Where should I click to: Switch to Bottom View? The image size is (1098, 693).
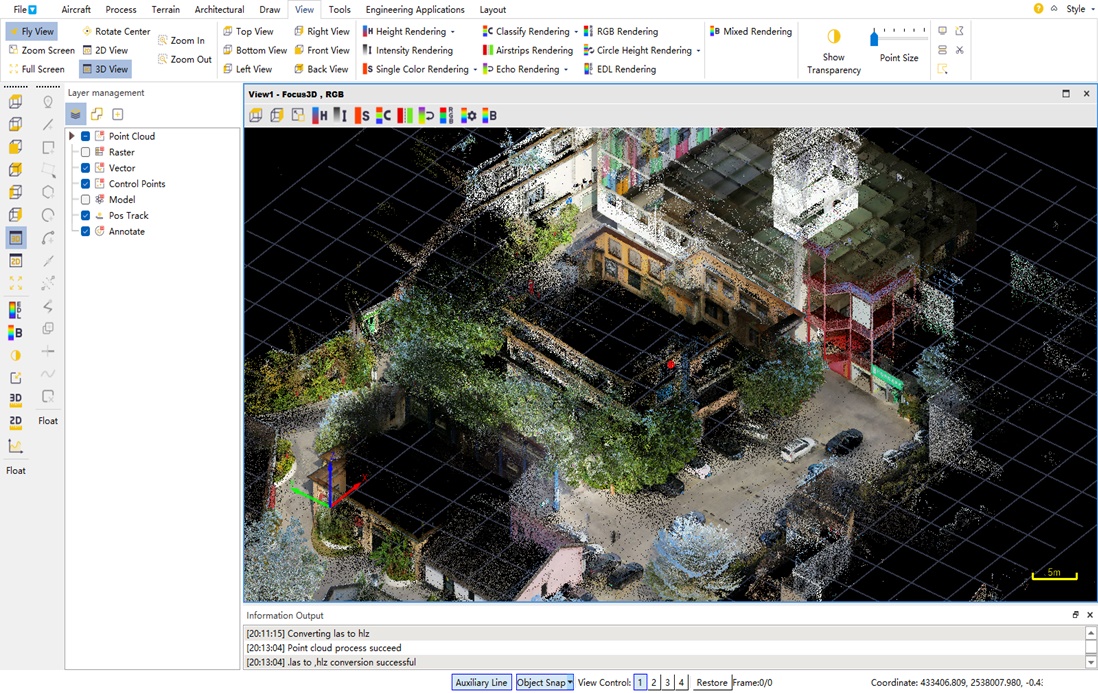(x=255, y=50)
